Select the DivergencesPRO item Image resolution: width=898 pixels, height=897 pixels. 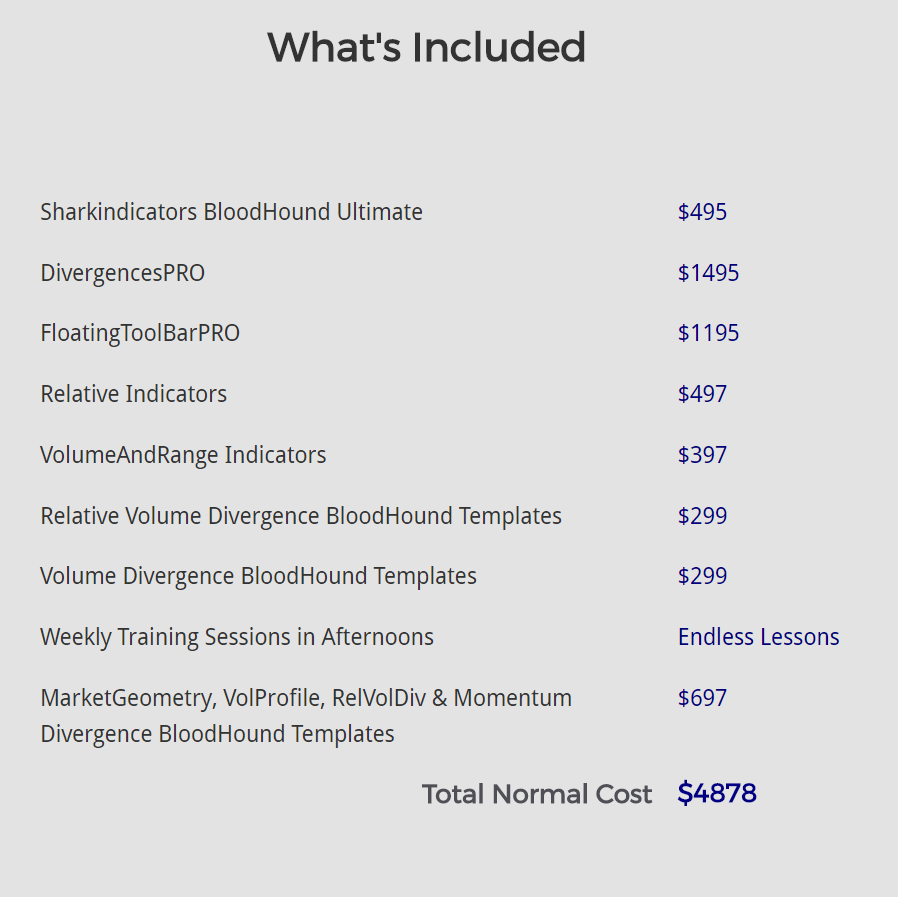click(122, 273)
